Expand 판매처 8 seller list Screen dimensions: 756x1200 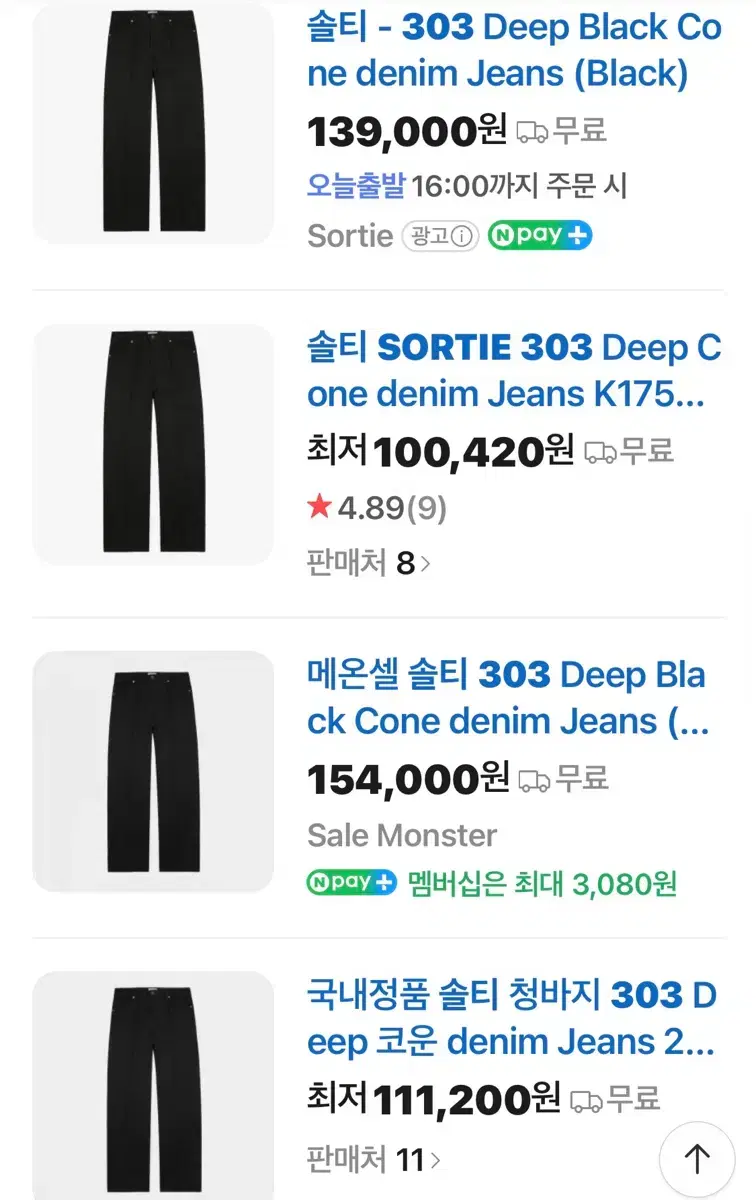point(369,563)
